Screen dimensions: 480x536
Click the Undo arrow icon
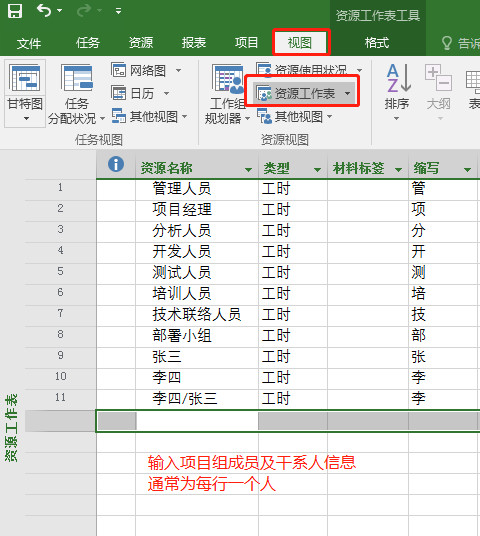[44, 11]
